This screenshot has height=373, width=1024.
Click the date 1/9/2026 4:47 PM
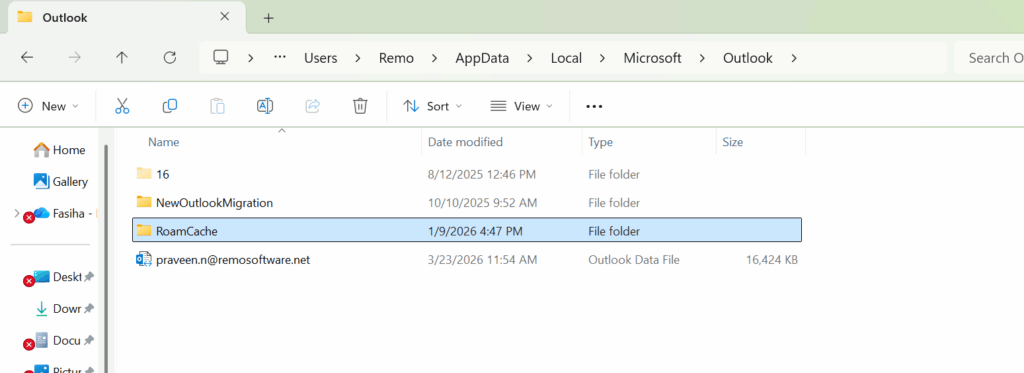[475, 231]
